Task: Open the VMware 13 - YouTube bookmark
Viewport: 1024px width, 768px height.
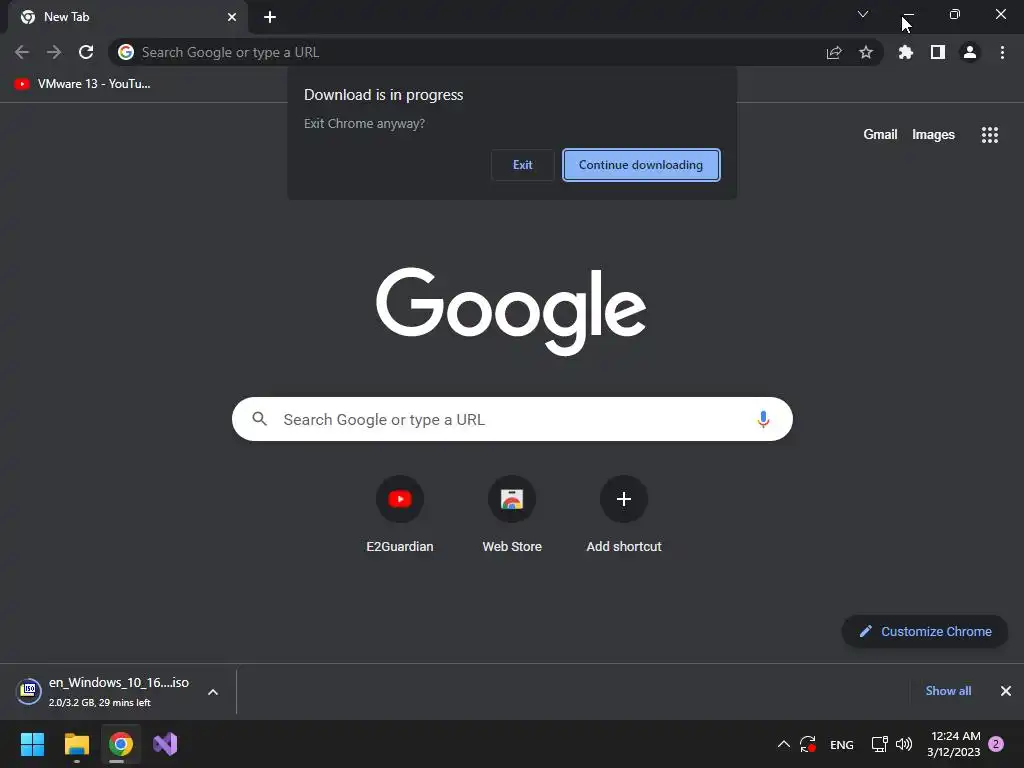Action: coord(82,84)
